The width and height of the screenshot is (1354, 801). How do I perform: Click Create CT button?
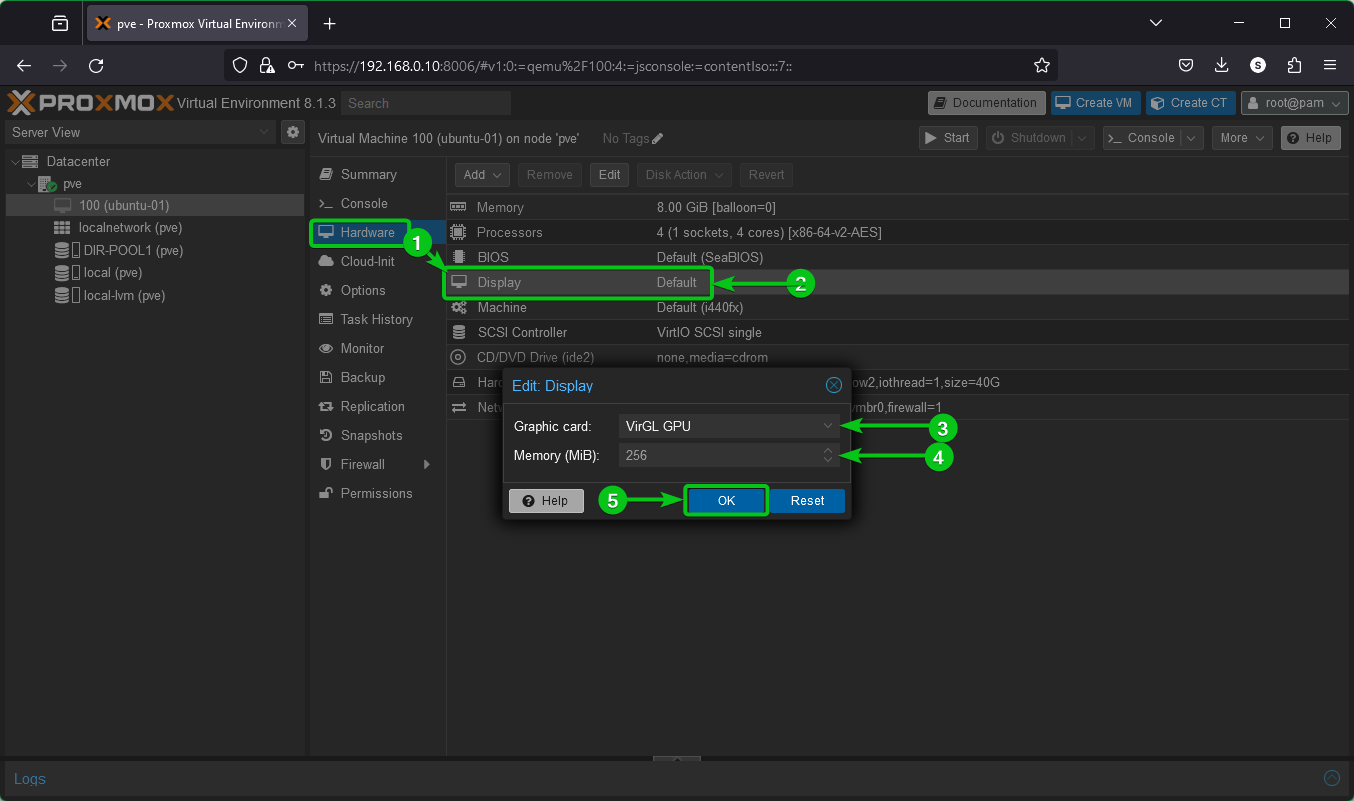click(x=1190, y=103)
